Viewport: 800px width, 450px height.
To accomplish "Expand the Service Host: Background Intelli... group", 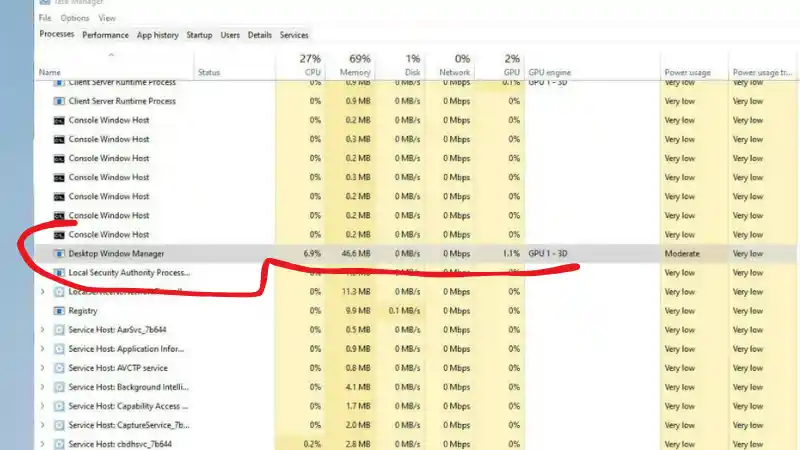I will (x=43, y=387).
